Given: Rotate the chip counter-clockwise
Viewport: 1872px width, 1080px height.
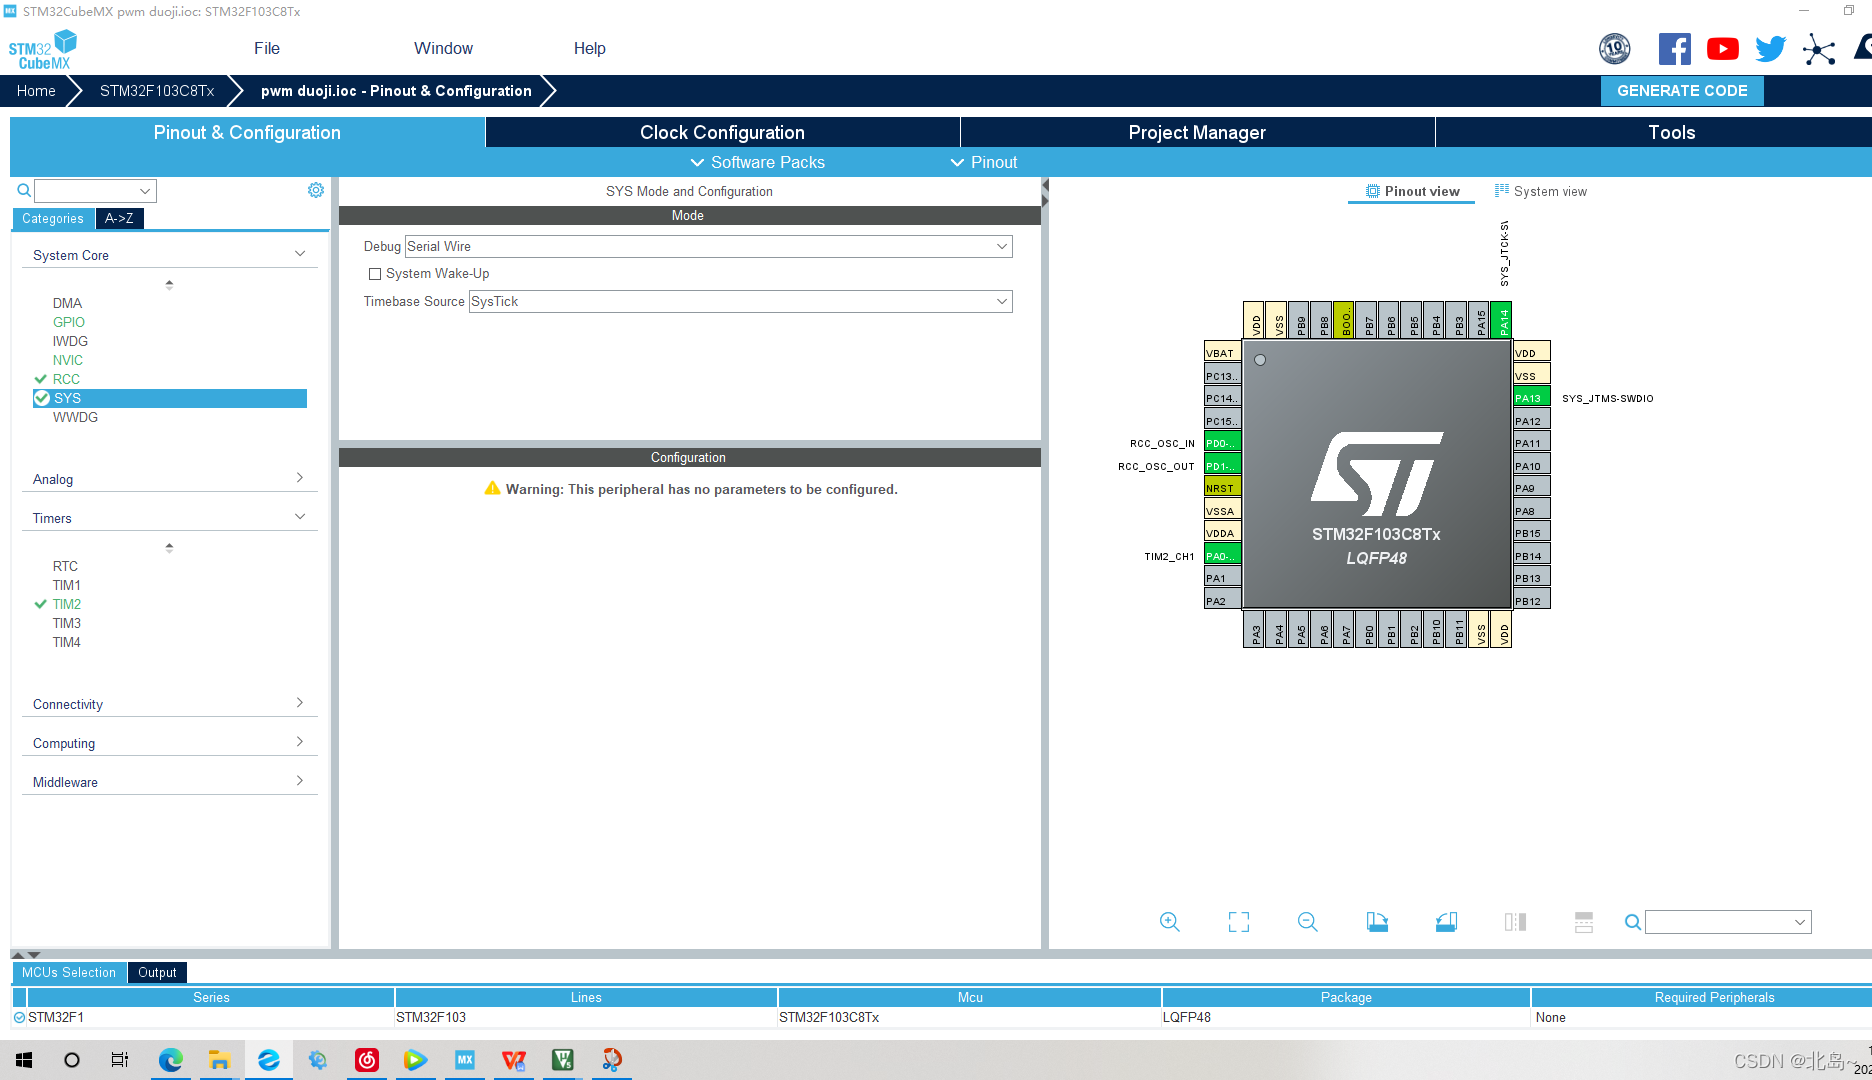Looking at the screenshot, I should pyautogui.click(x=1447, y=921).
